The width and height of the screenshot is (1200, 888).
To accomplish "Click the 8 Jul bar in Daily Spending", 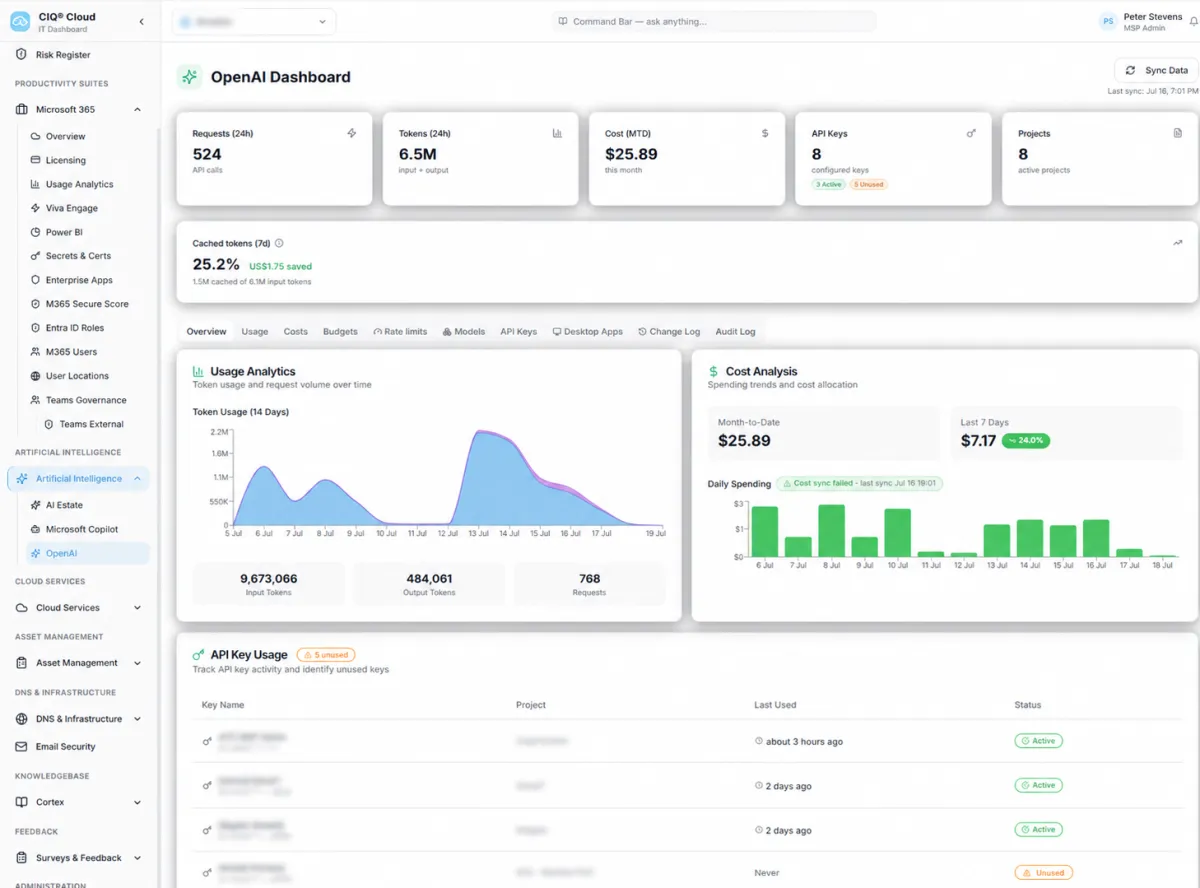I will coord(832,530).
